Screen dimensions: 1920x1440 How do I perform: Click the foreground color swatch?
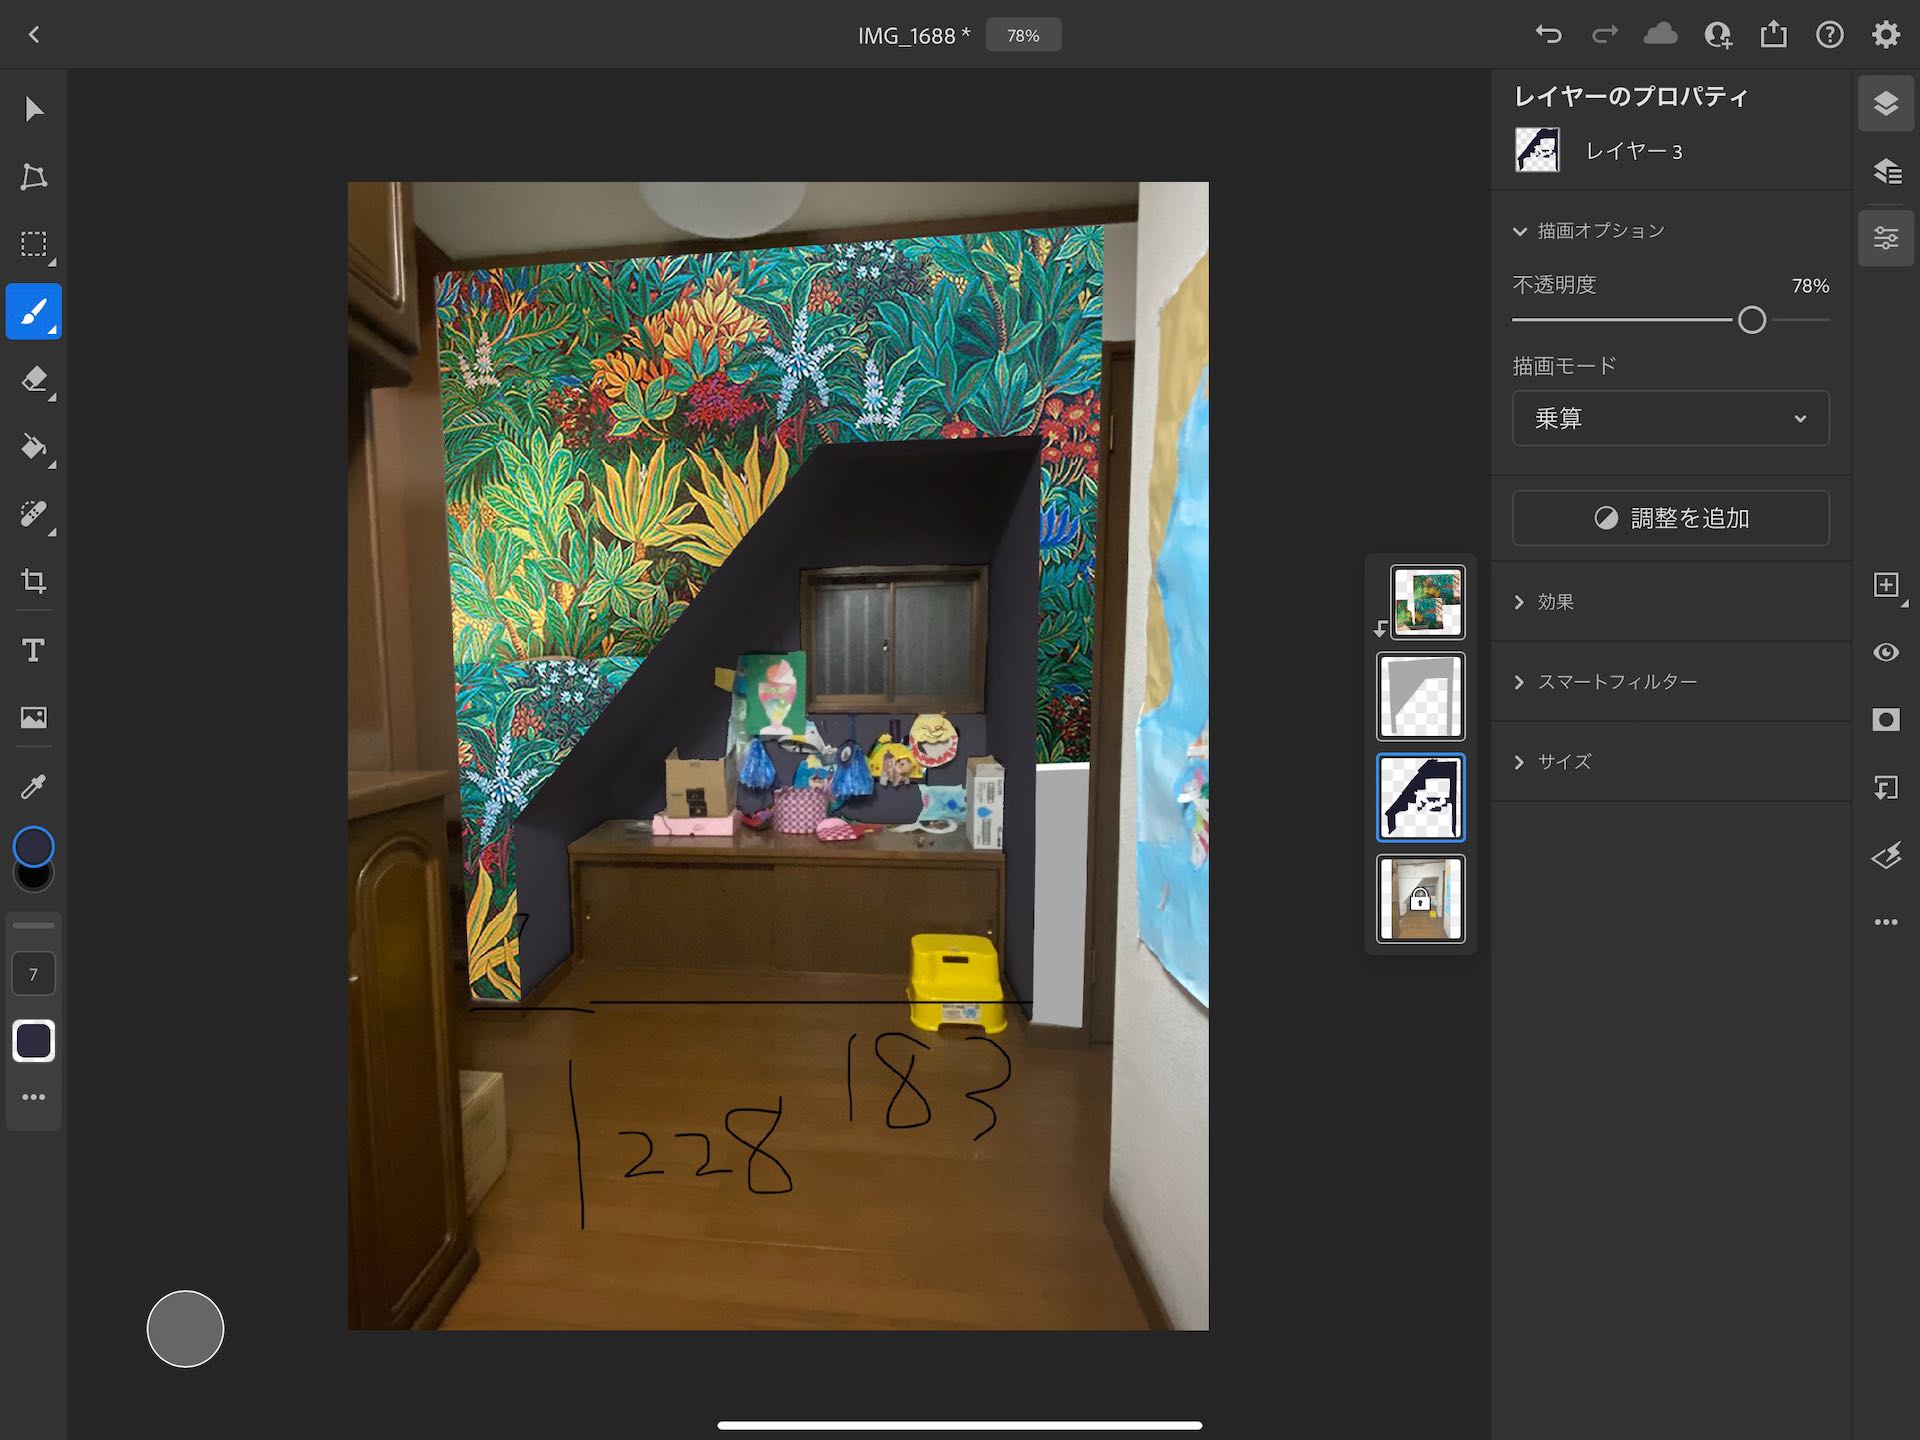[x=34, y=846]
